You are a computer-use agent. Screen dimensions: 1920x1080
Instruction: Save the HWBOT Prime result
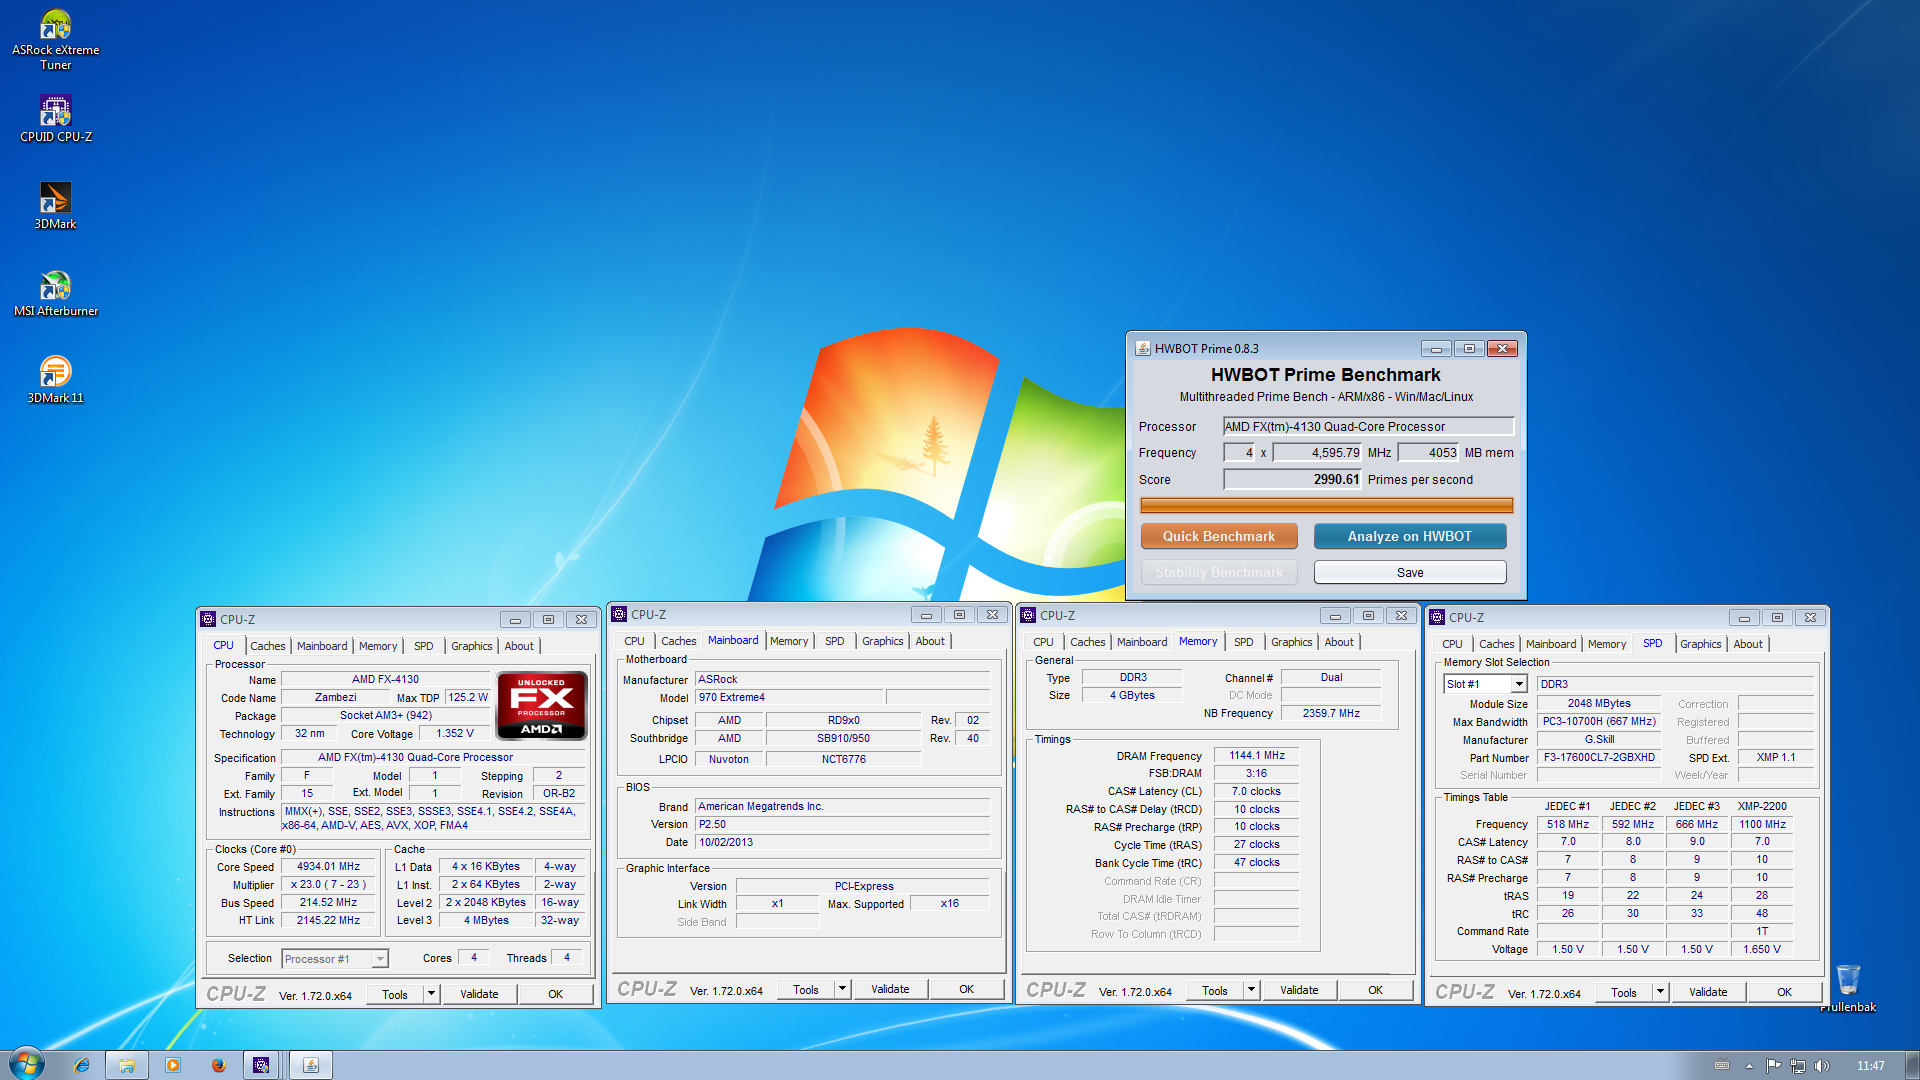1410,572
